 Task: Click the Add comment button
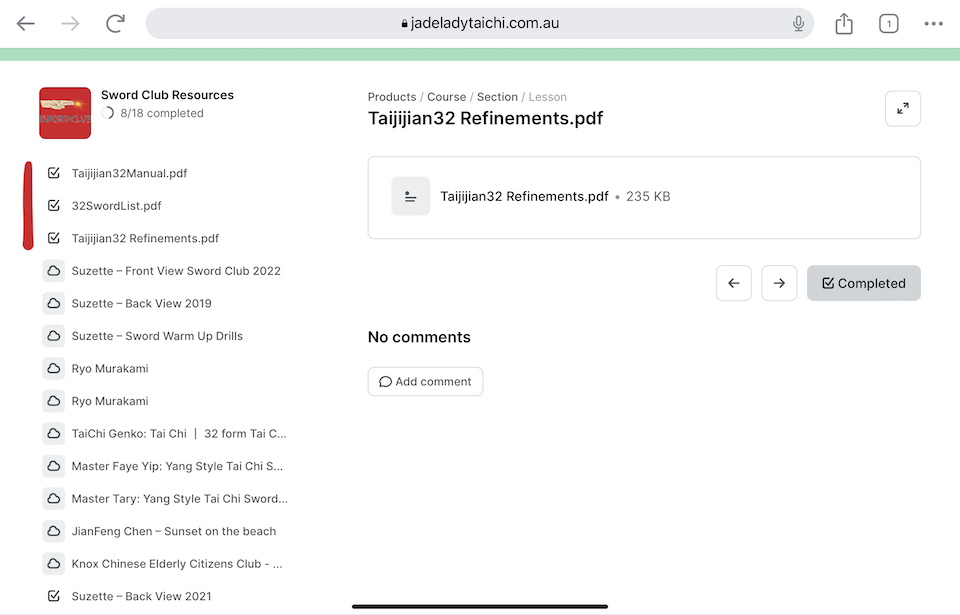[425, 381]
